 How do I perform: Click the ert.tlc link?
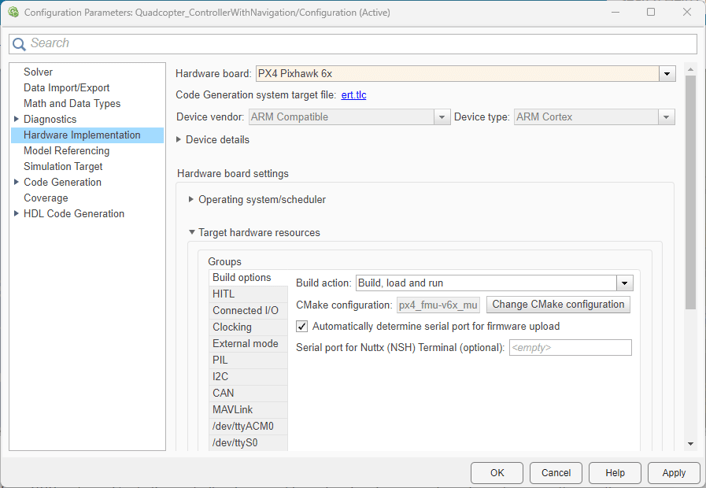pyautogui.click(x=353, y=95)
